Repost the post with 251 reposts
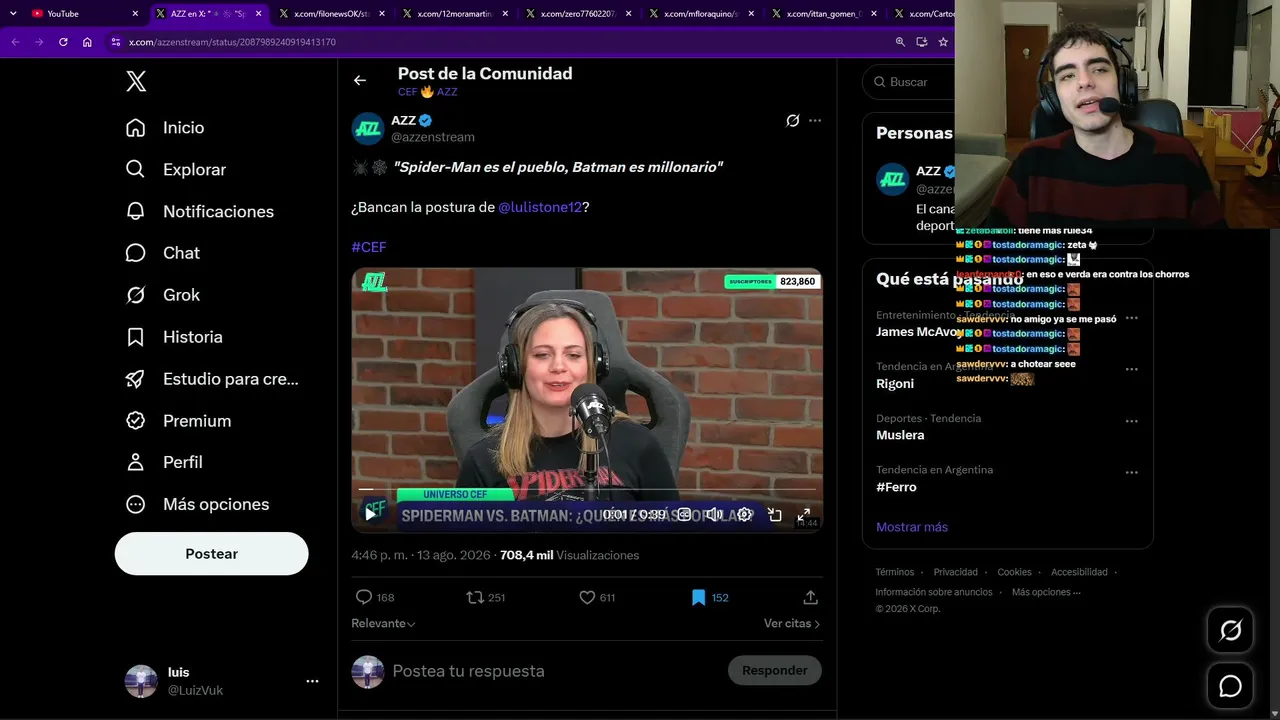The height and width of the screenshot is (720, 1280). (x=486, y=597)
